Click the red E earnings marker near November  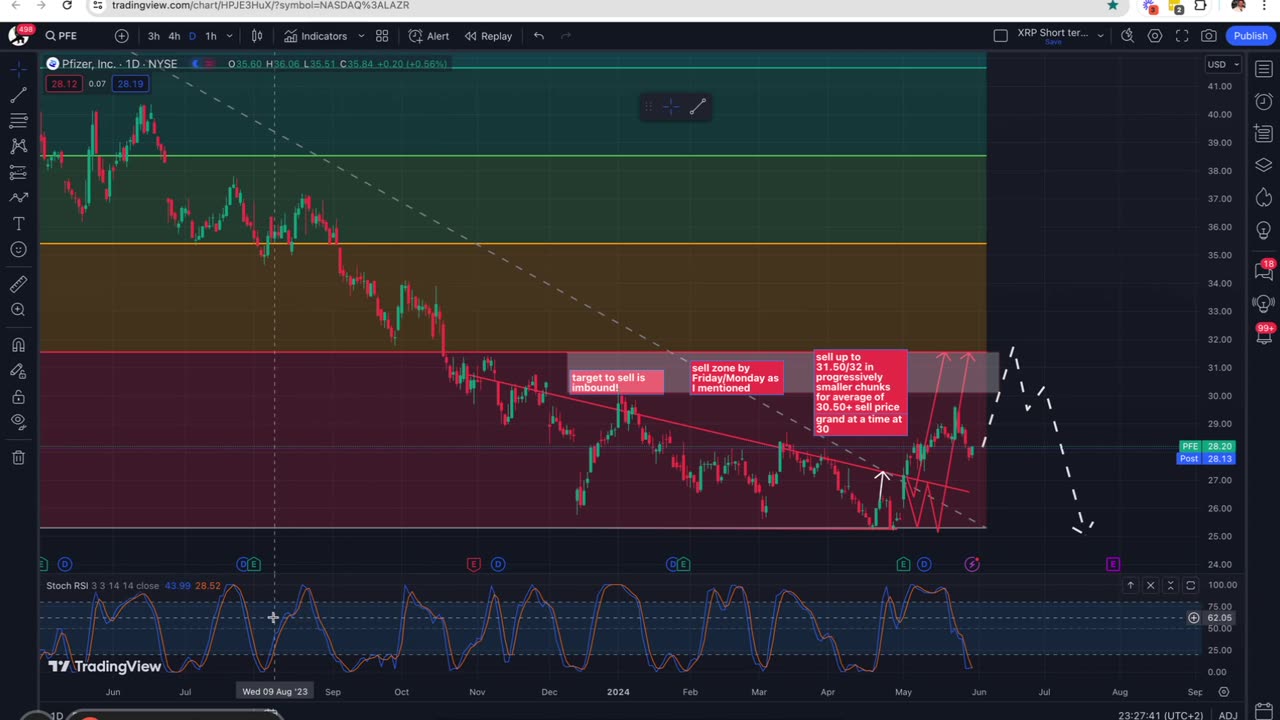click(x=474, y=565)
